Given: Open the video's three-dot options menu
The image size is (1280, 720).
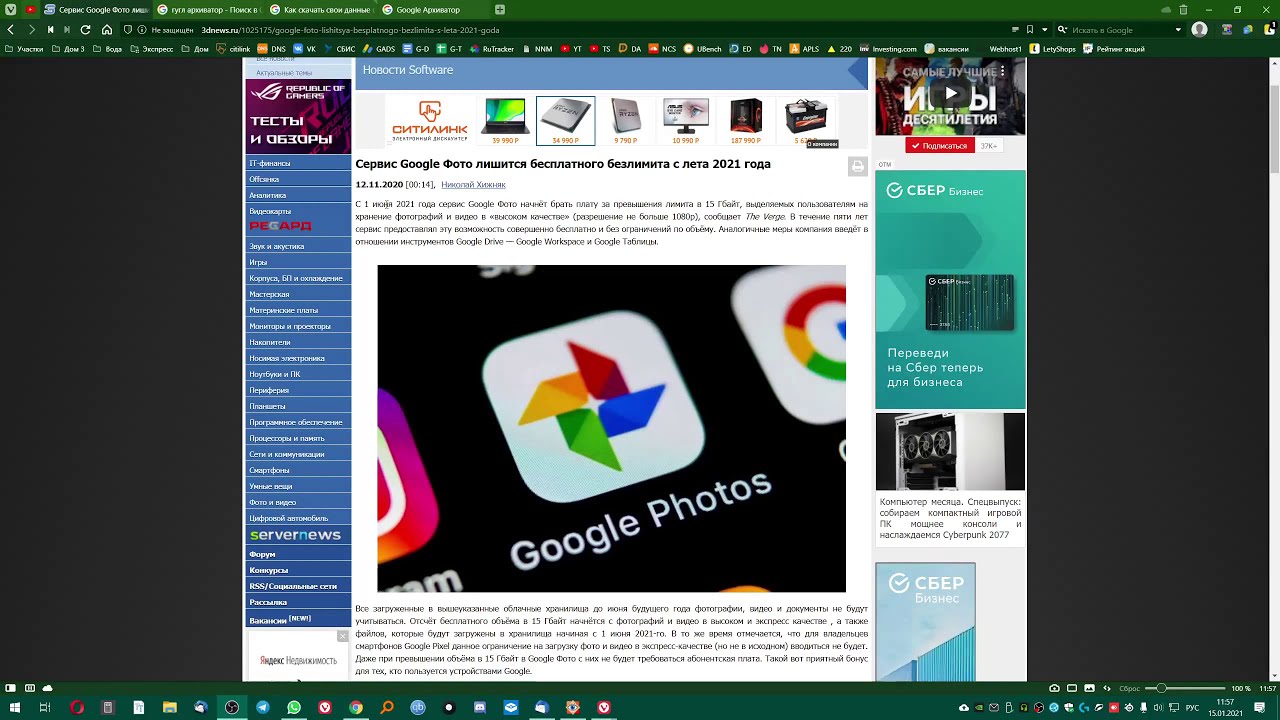Looking at the screenshot, I should tap(1003, 72).
